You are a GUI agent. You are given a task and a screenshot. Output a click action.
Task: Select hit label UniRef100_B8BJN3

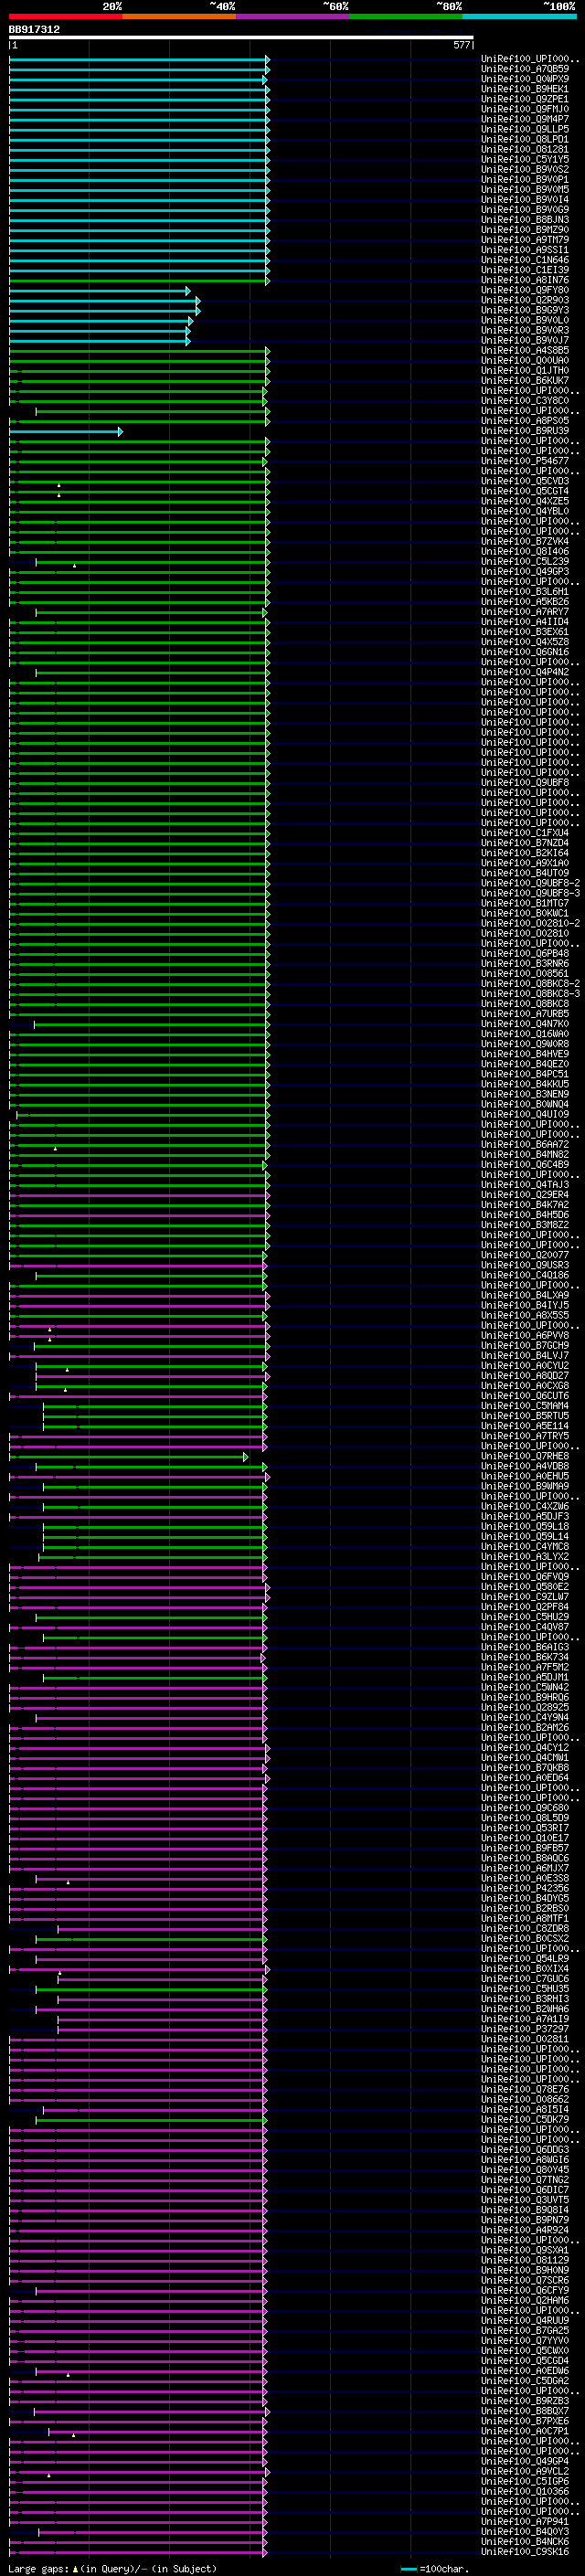click(x=525, y=220)
